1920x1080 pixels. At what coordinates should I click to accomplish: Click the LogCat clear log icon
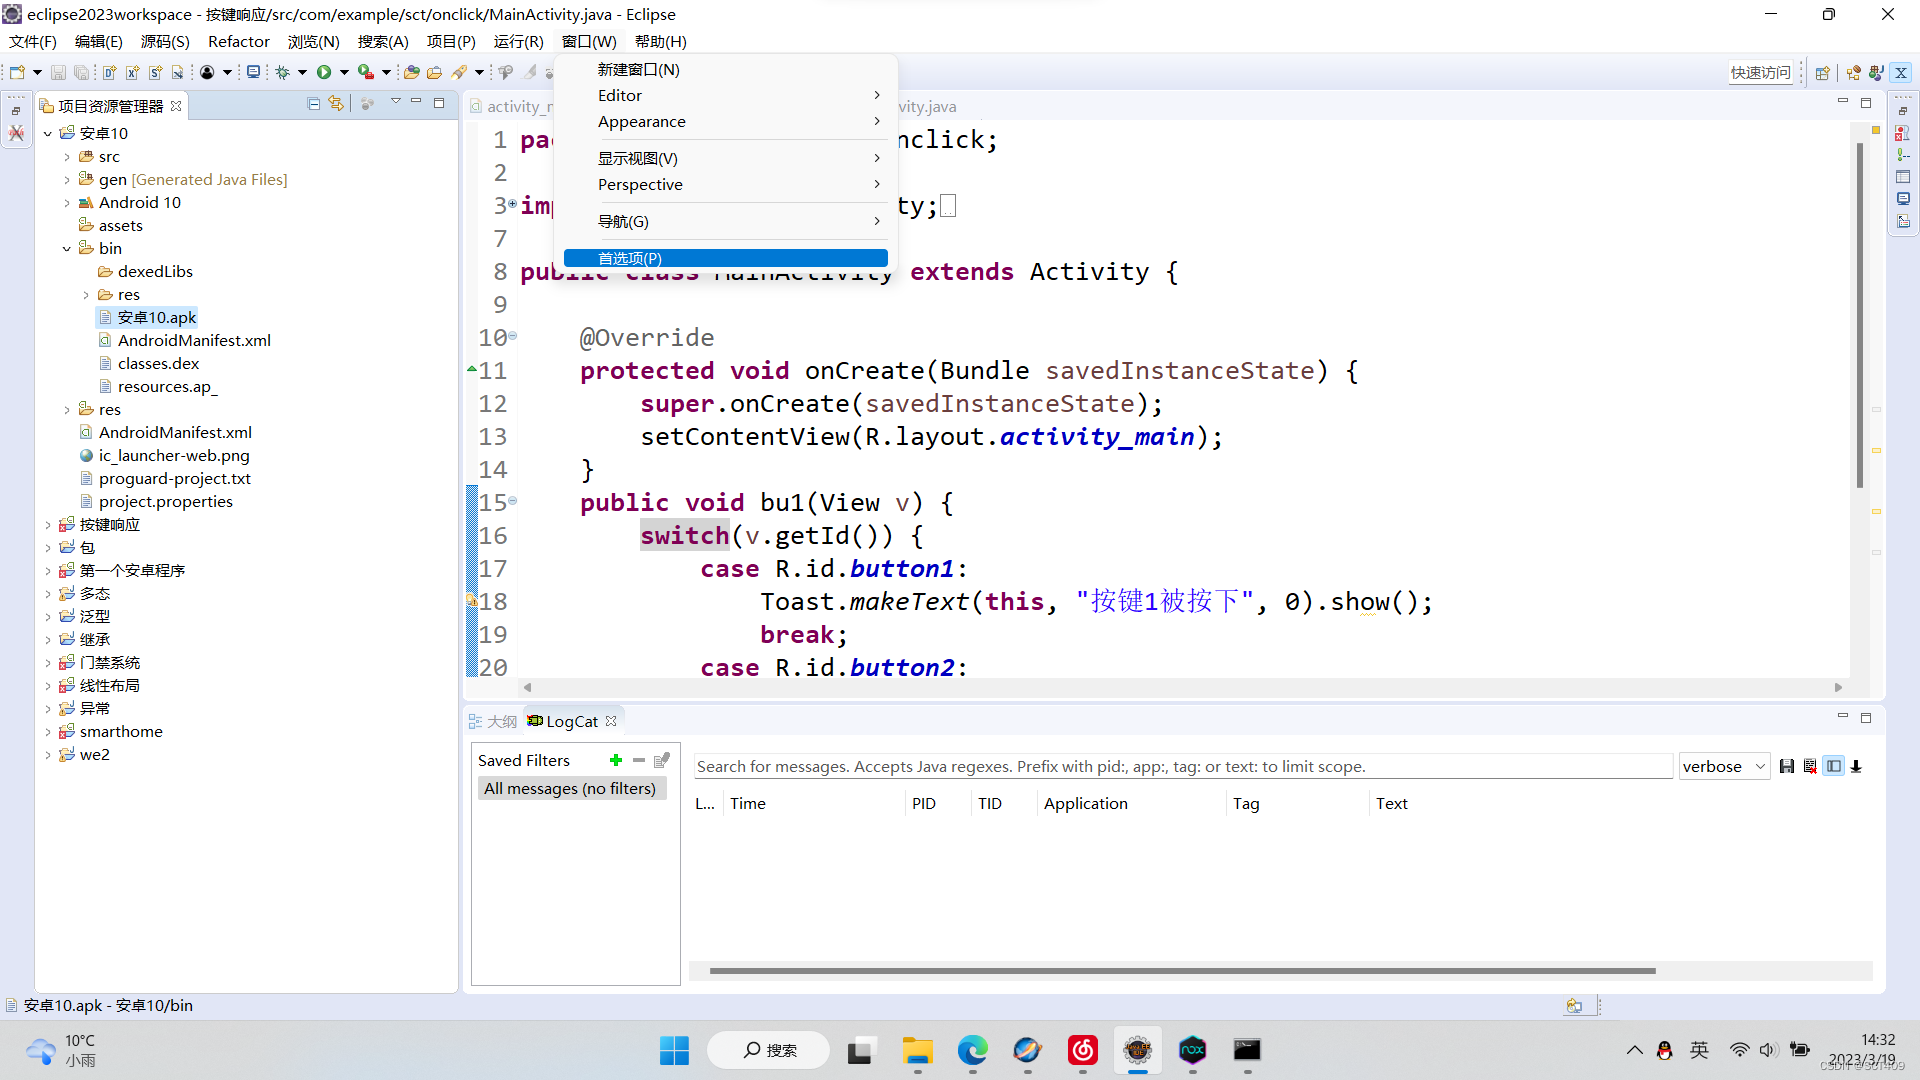coord(1810,767)
